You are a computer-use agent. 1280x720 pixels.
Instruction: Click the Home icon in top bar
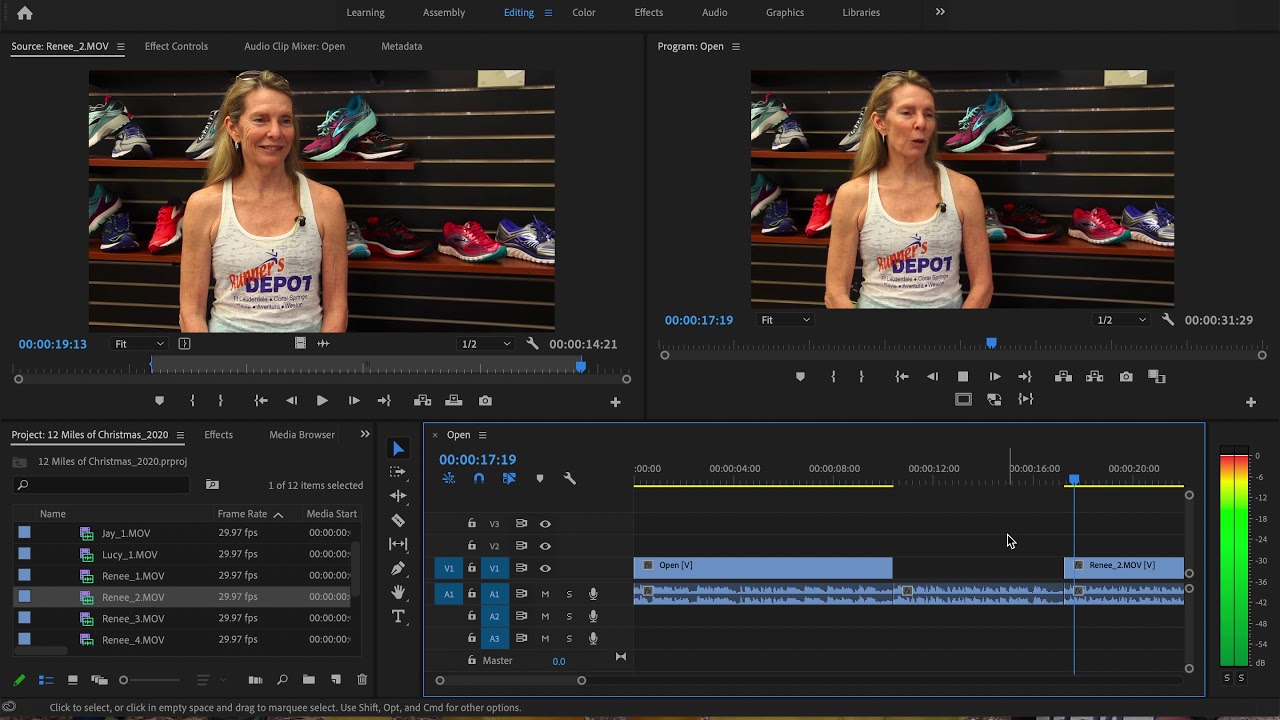[x=25, y=13]
